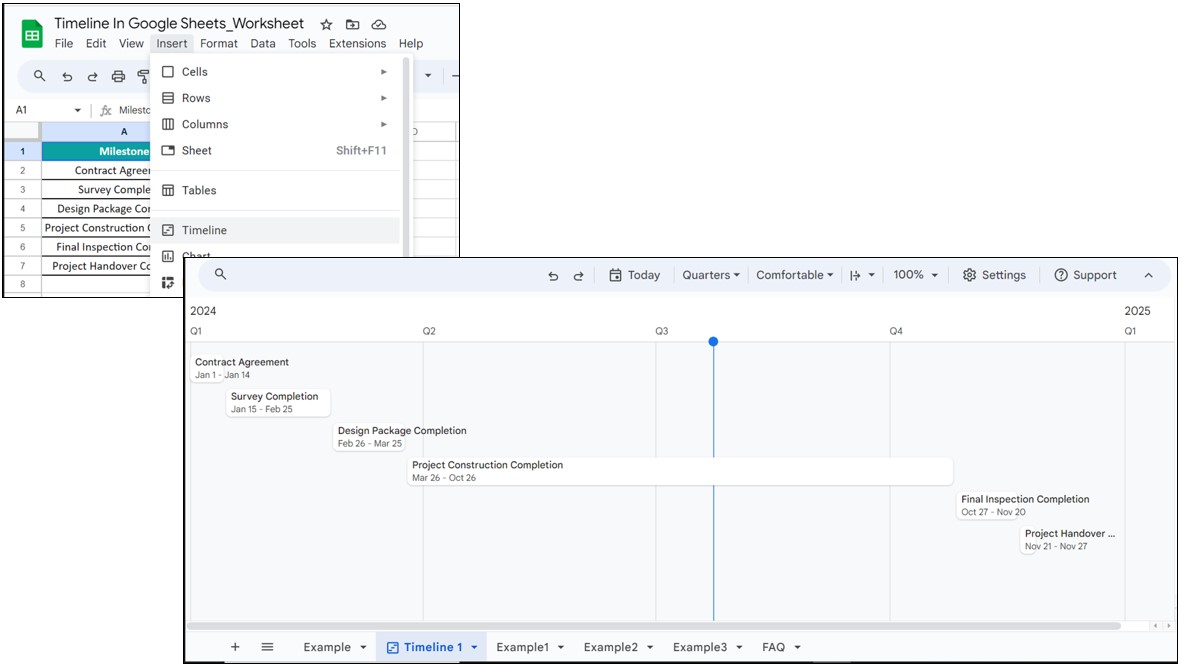Screen dimensions: 1182x667
Task: Open the Quarters interval dropdown
Action: click(711, 275)
